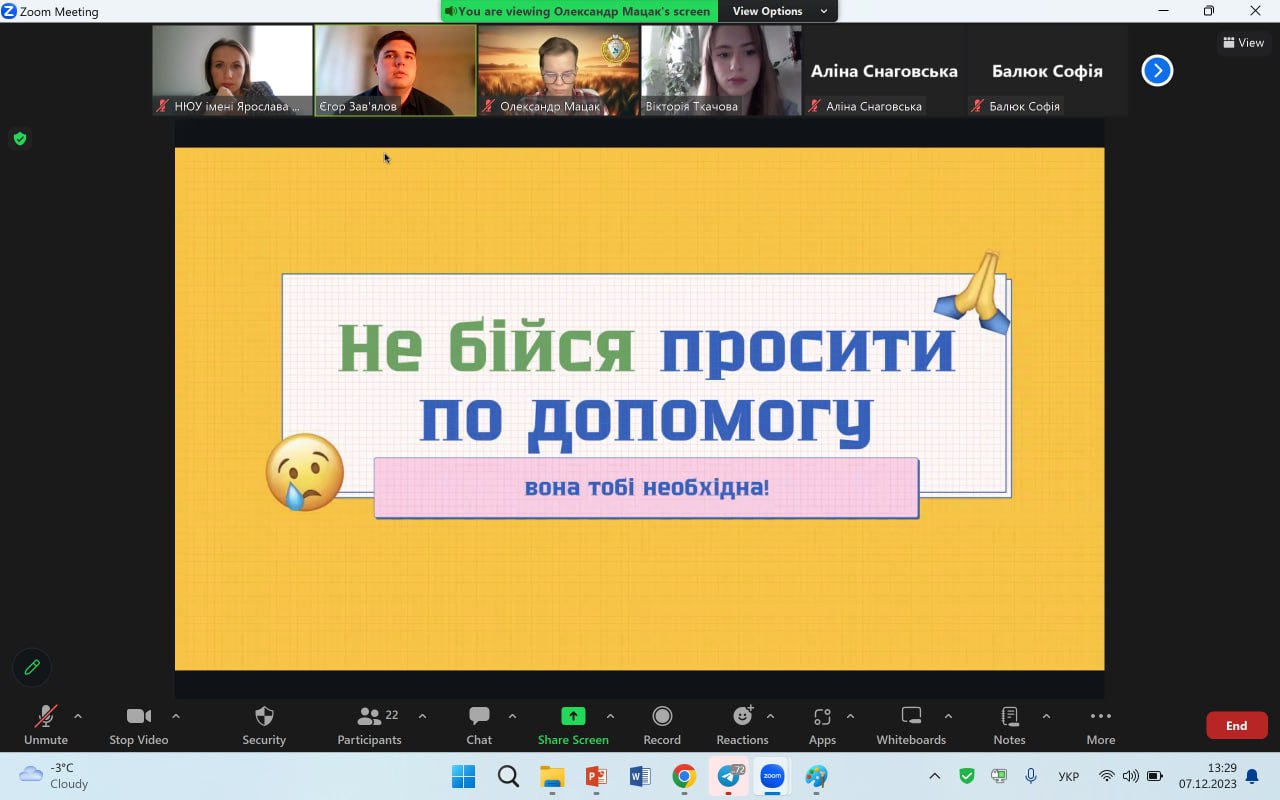Show next participants with blue arrow
1280x800 pixels.
click(x=1157, y=70)
